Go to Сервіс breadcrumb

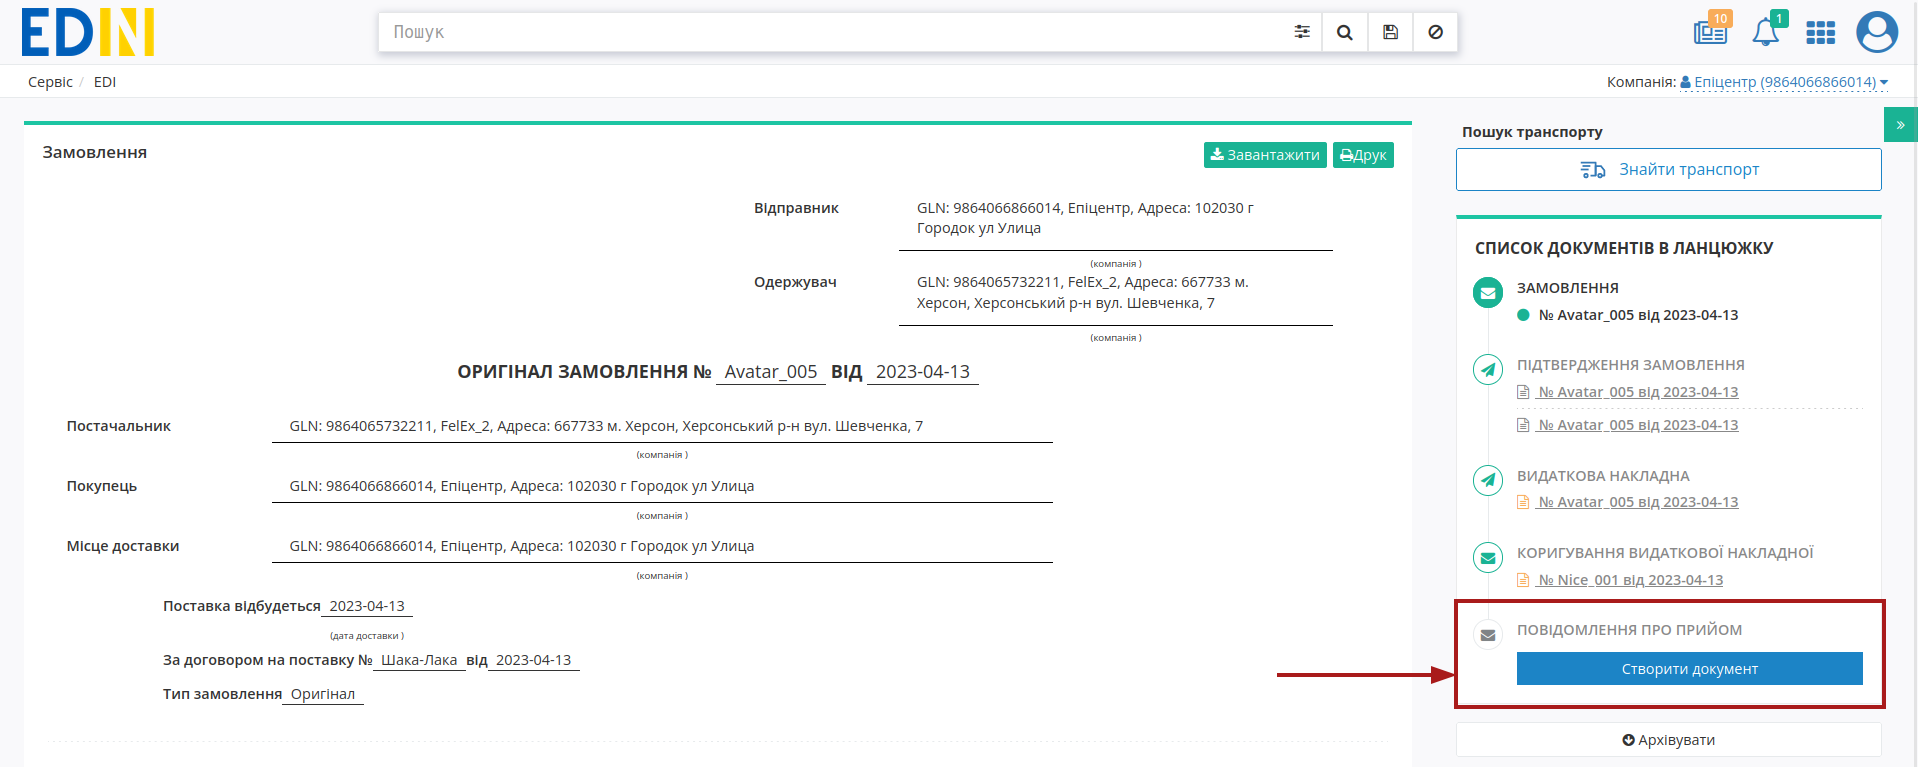50,82
